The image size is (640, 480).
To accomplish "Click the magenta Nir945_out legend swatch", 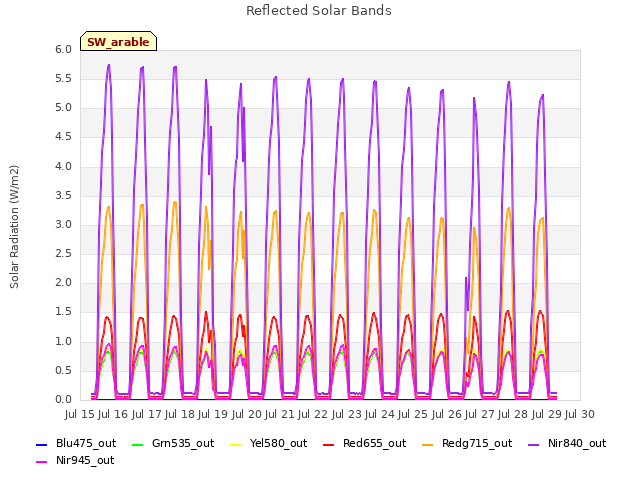I will (x=42, y=462).
